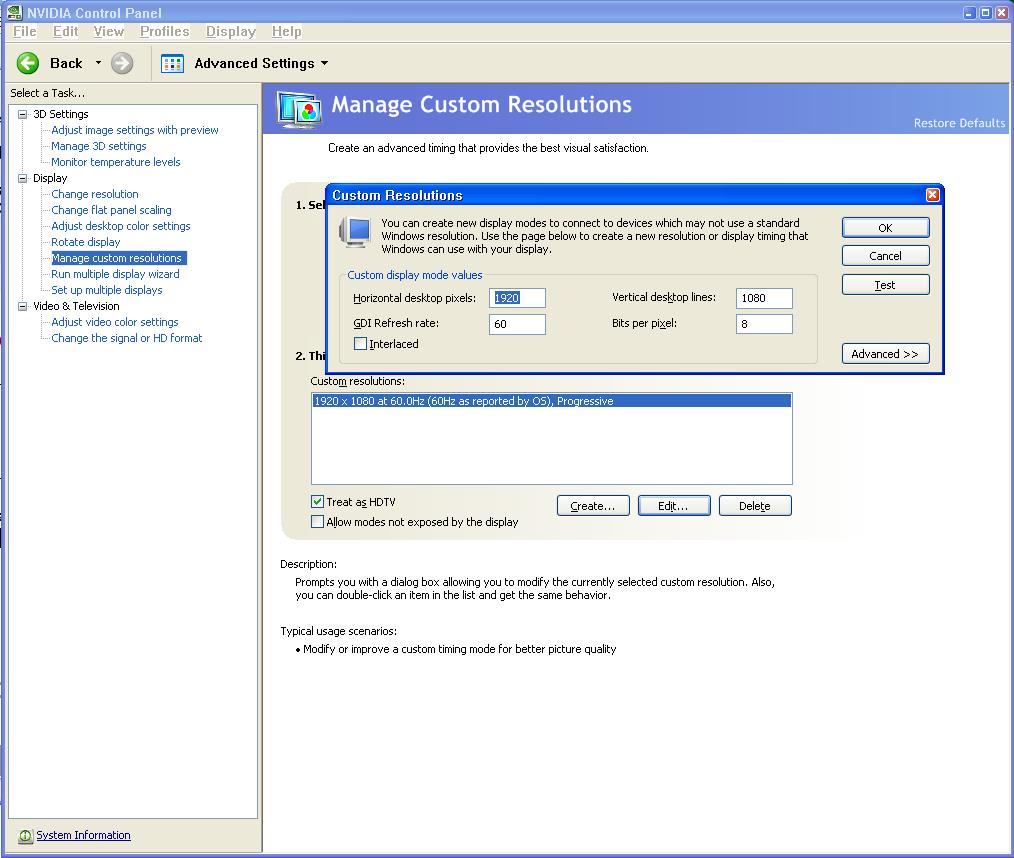
Task: Click the System Information icon
Action: [x=25, y=836]
